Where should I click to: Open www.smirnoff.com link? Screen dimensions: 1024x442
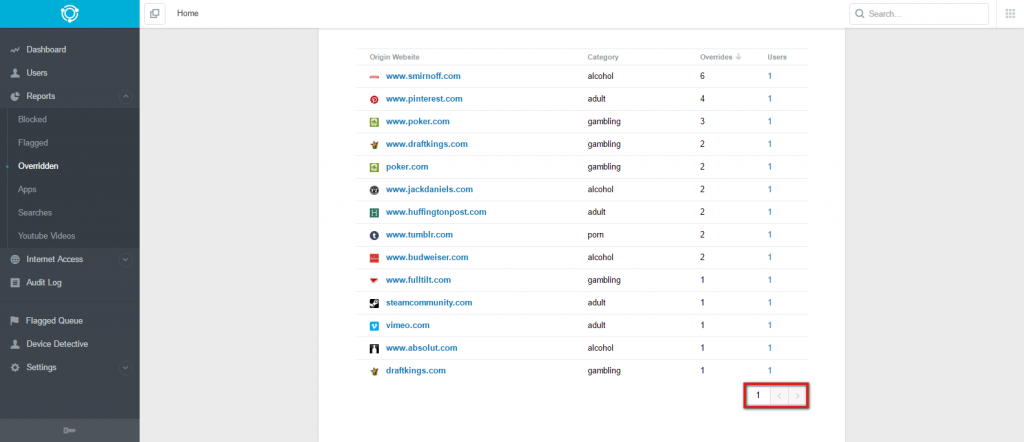click(x=423, y=76)
